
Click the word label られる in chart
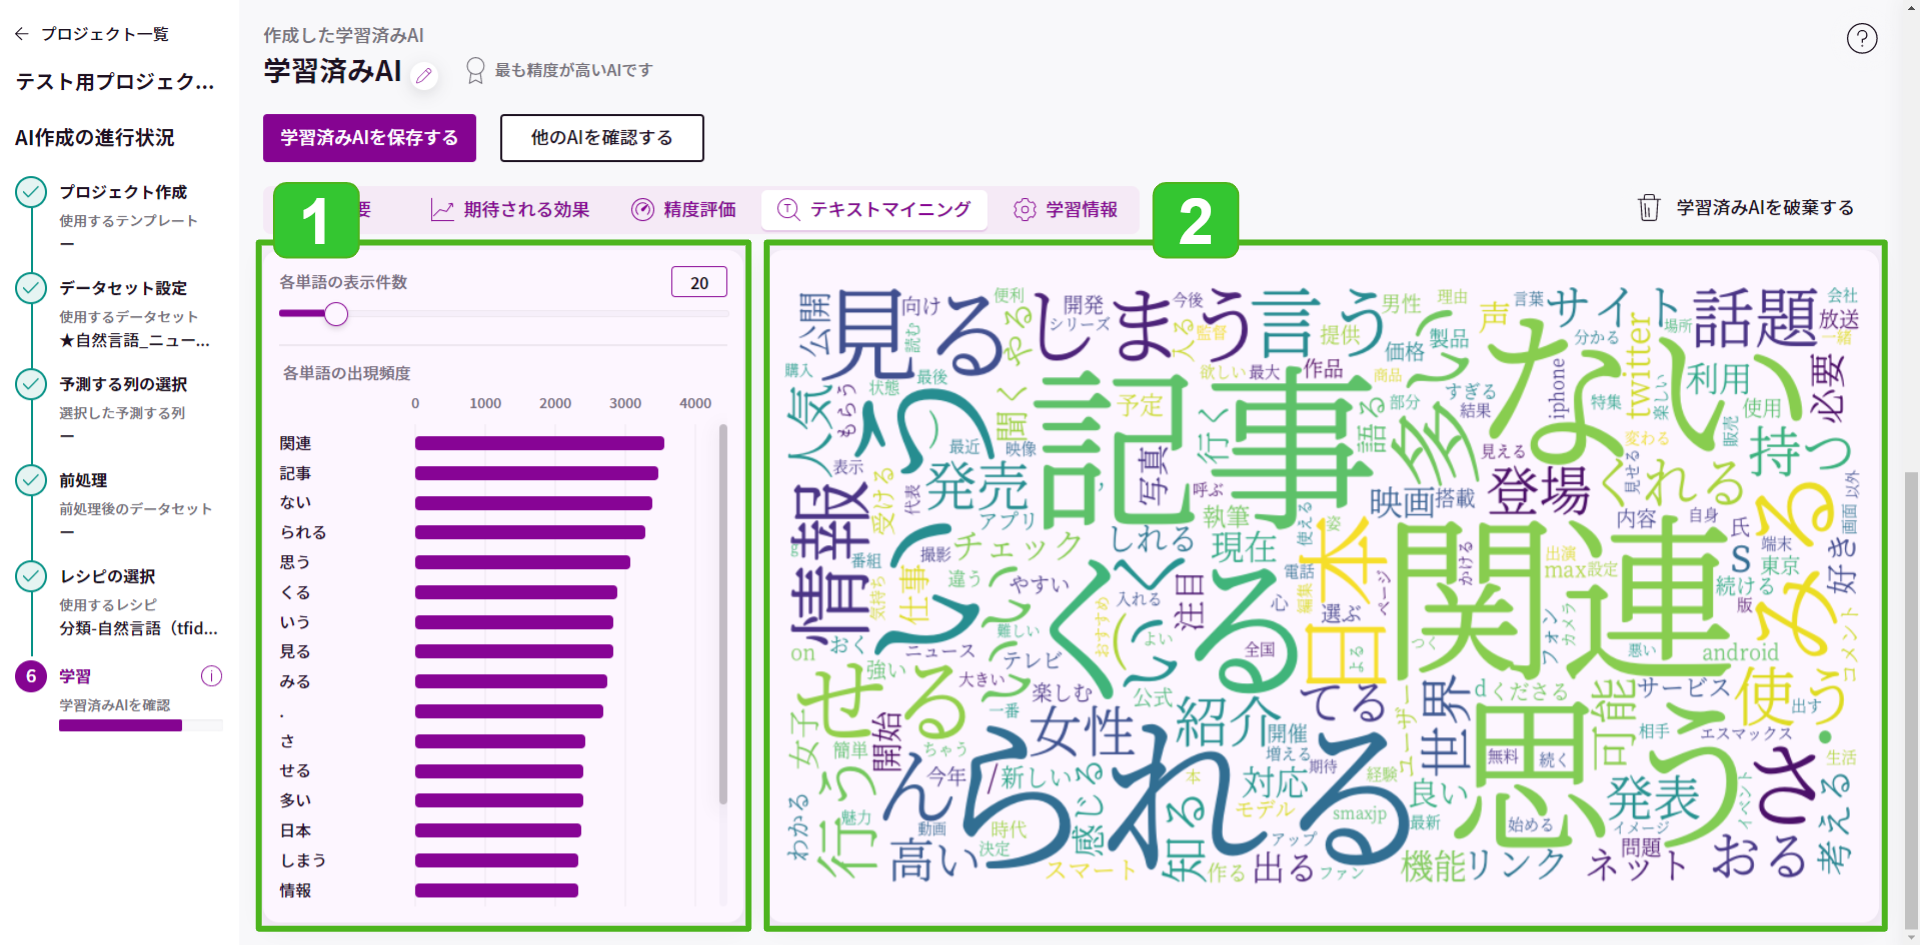click(x=303, y=532)
